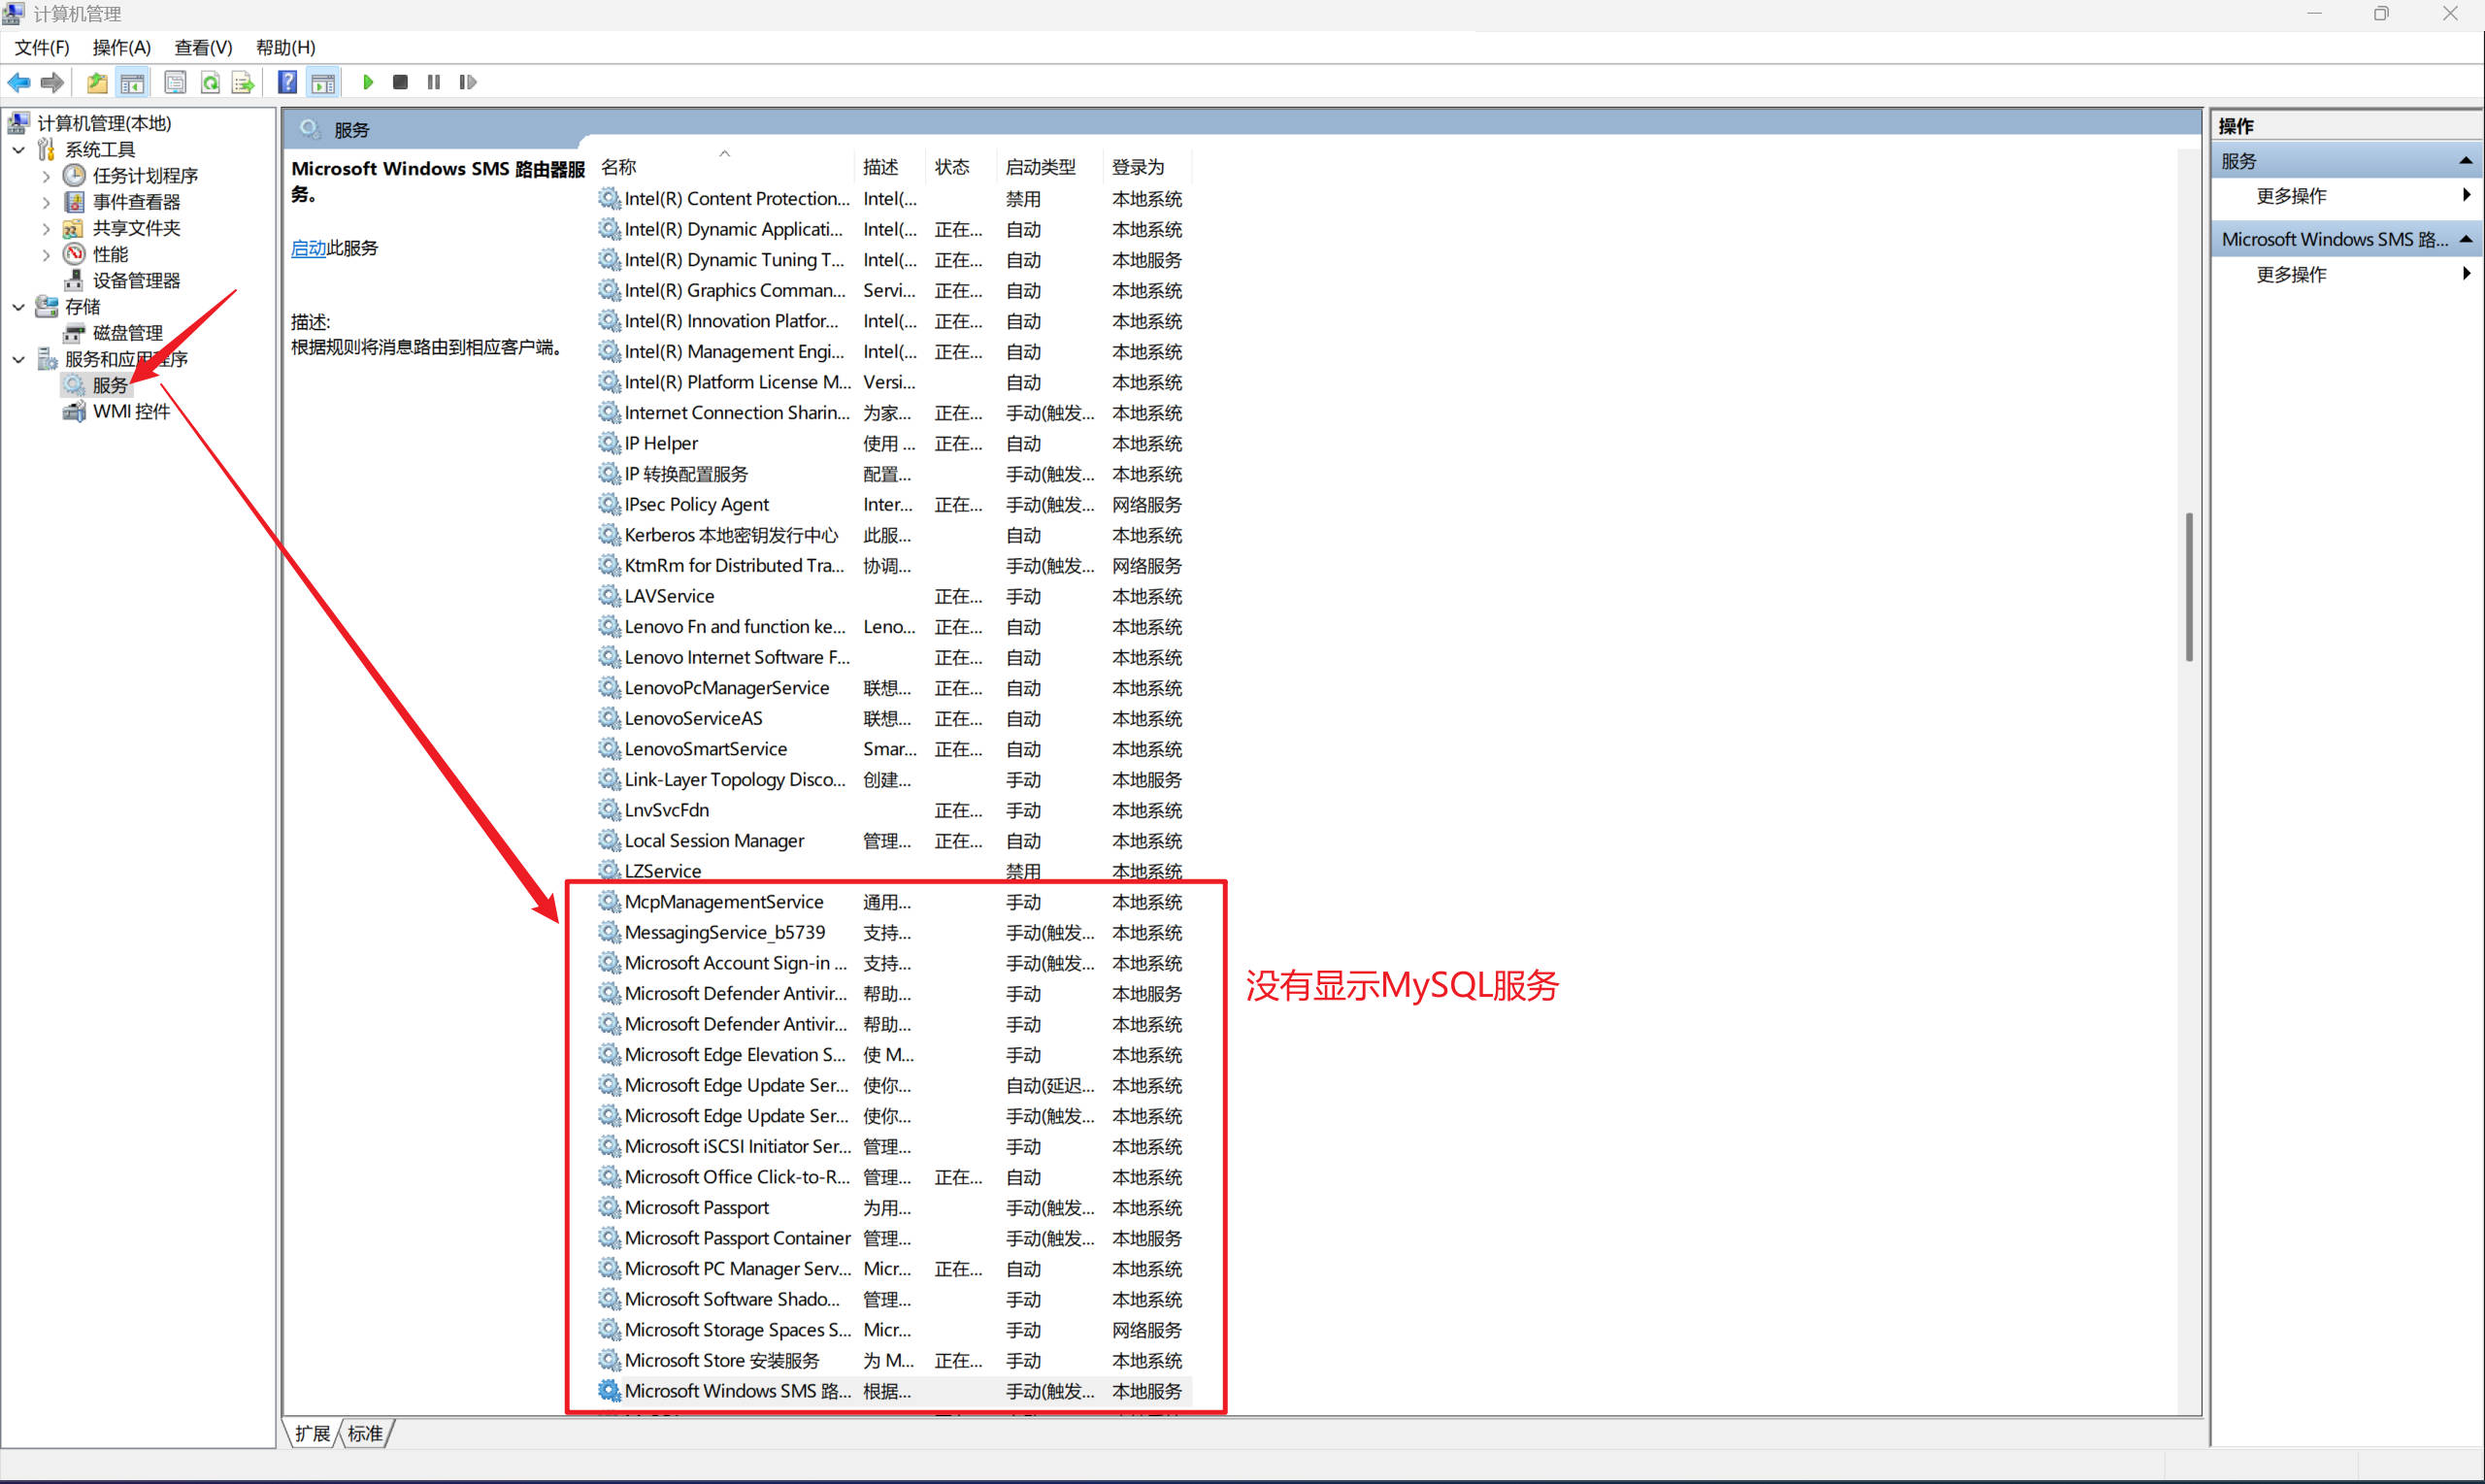
Task: Switch to the 标准 tab
Action: (x=365, y=1433)
